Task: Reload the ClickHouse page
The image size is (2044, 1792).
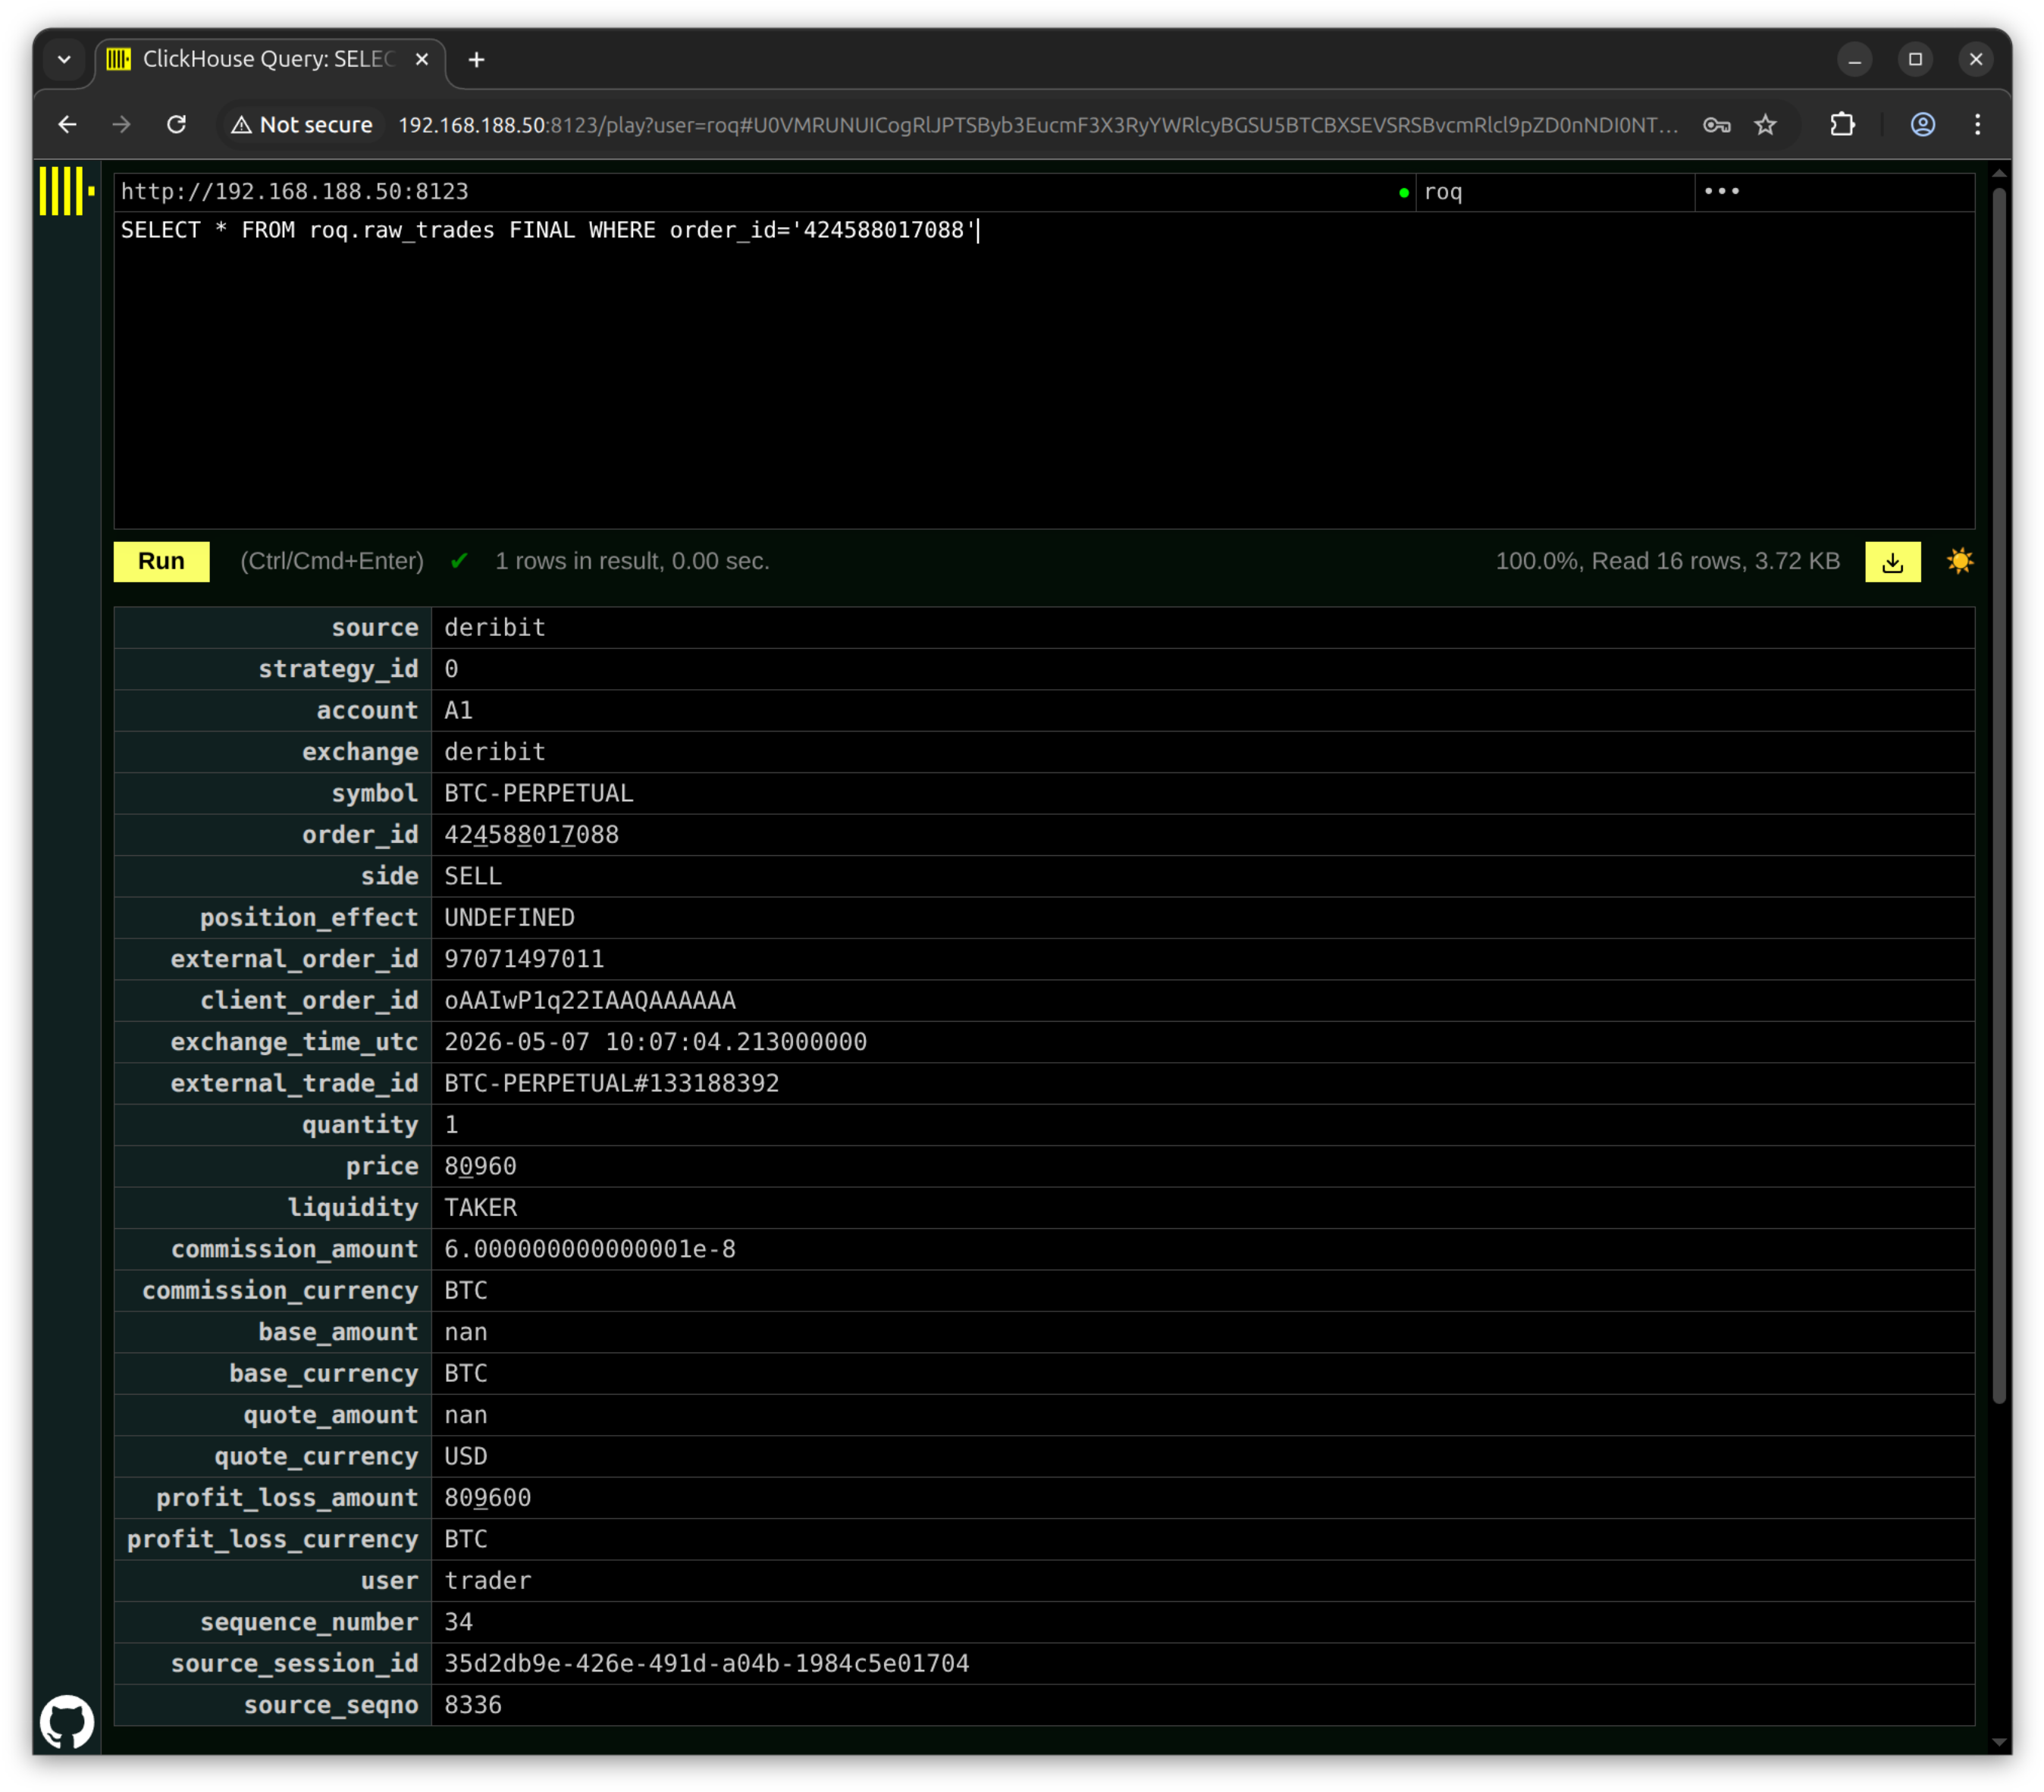Action: pyautogui.click(x=176, y=124)
